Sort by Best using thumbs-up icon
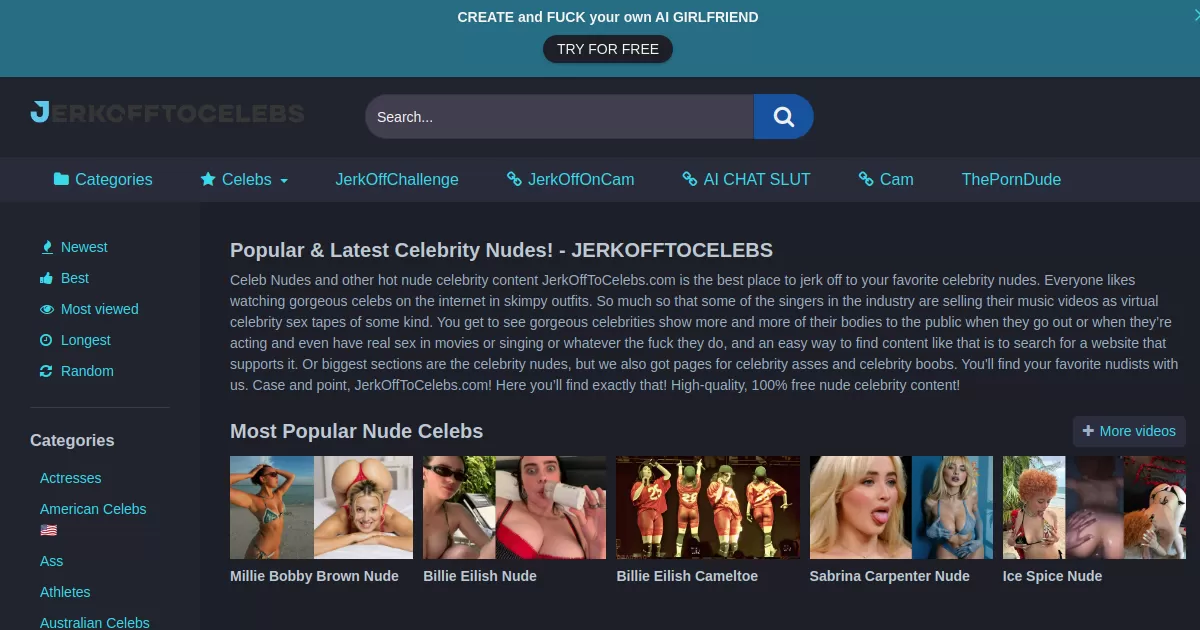This screenshot has width=1200, height=630. (x=64, y=278)
